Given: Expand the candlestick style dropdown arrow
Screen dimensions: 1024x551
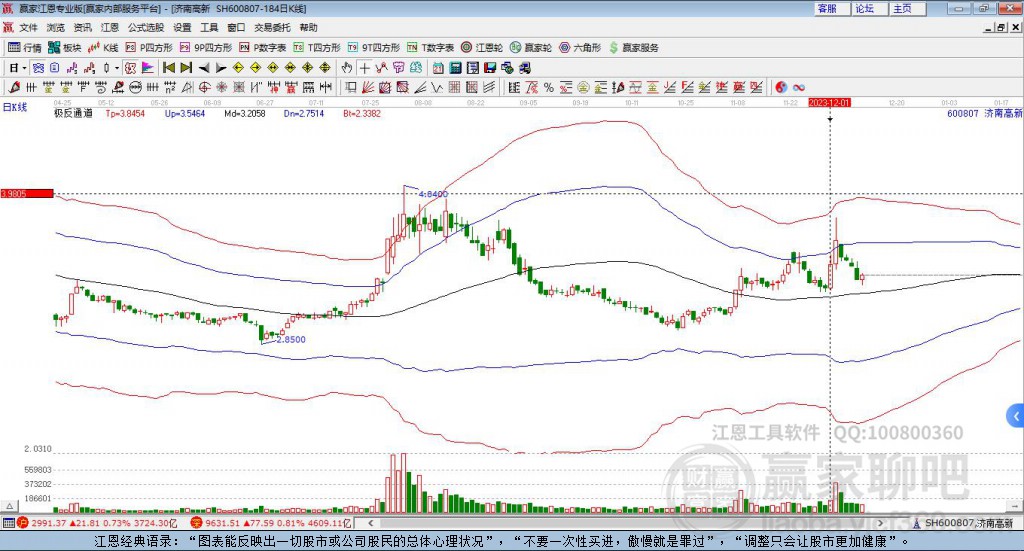Looking at the screenshot, I should point(117,68).
